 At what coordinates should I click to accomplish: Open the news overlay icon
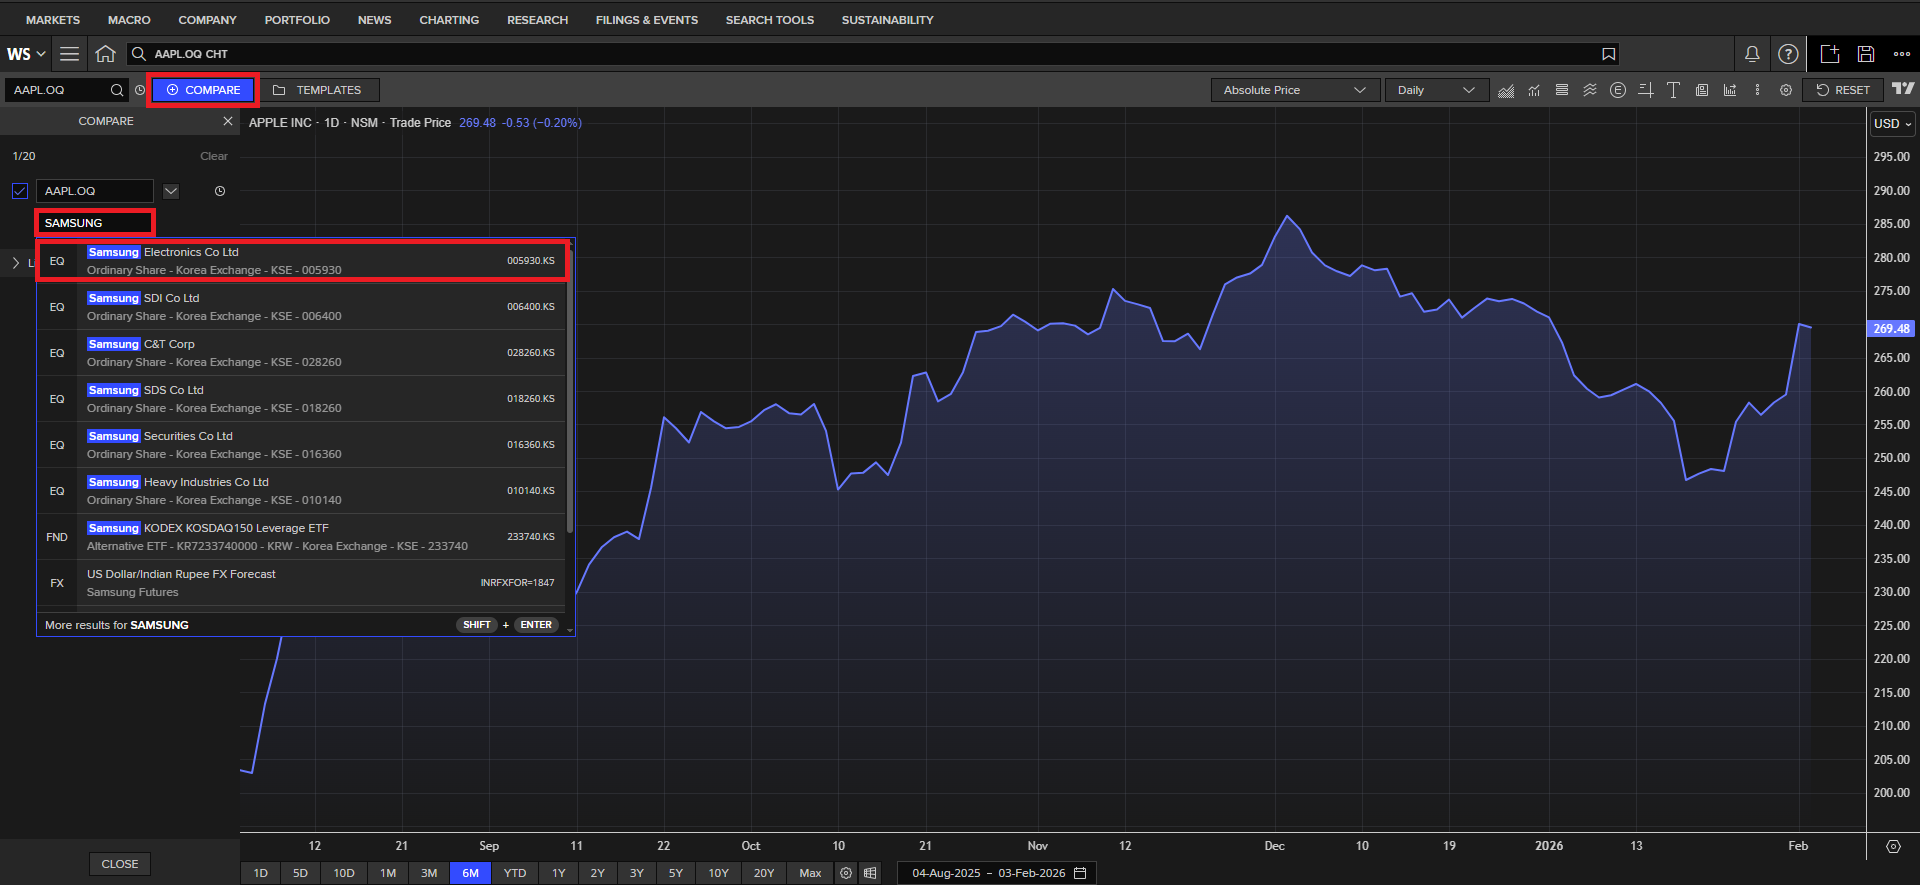coord(1702,90)
